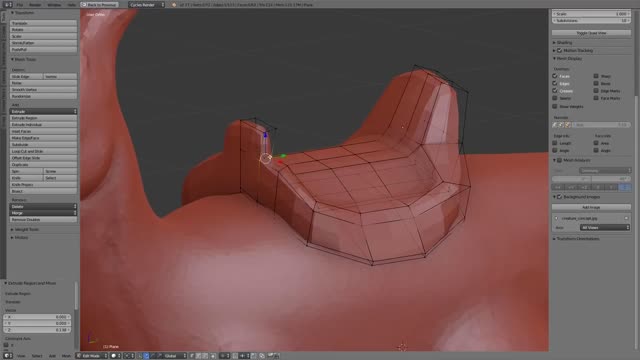
Task: Enable the Sharp overlay checkbox
Action: click(x=596, y=76)
